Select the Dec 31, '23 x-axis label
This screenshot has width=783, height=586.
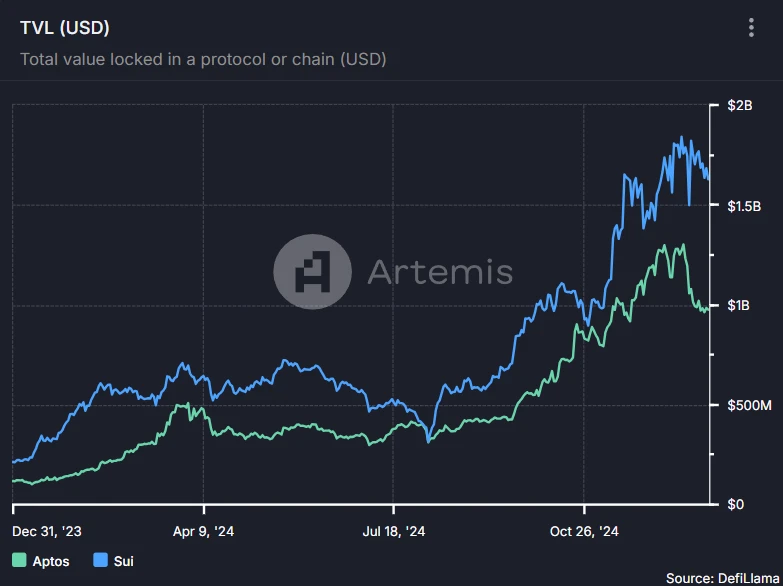coord(47,532)
